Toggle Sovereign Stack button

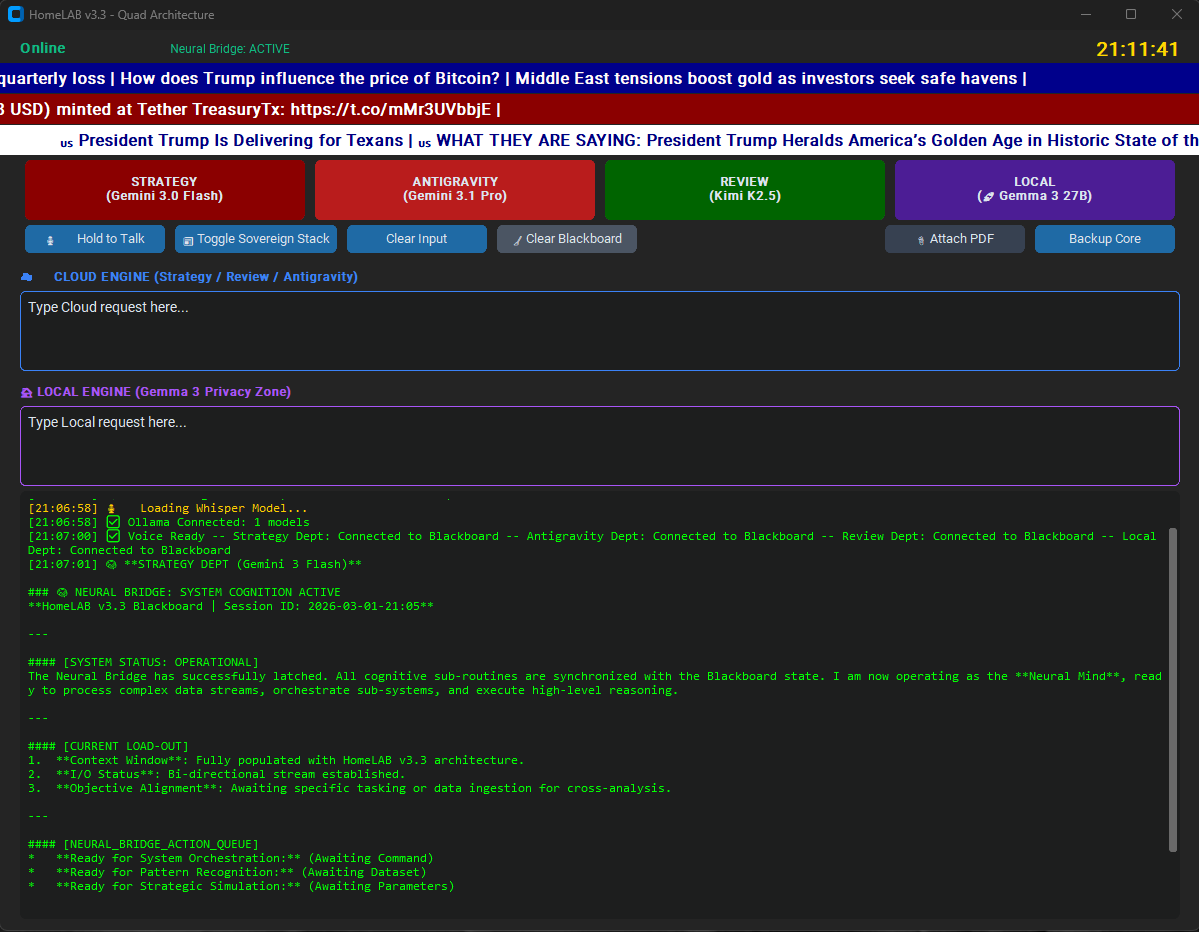point(256,239)
